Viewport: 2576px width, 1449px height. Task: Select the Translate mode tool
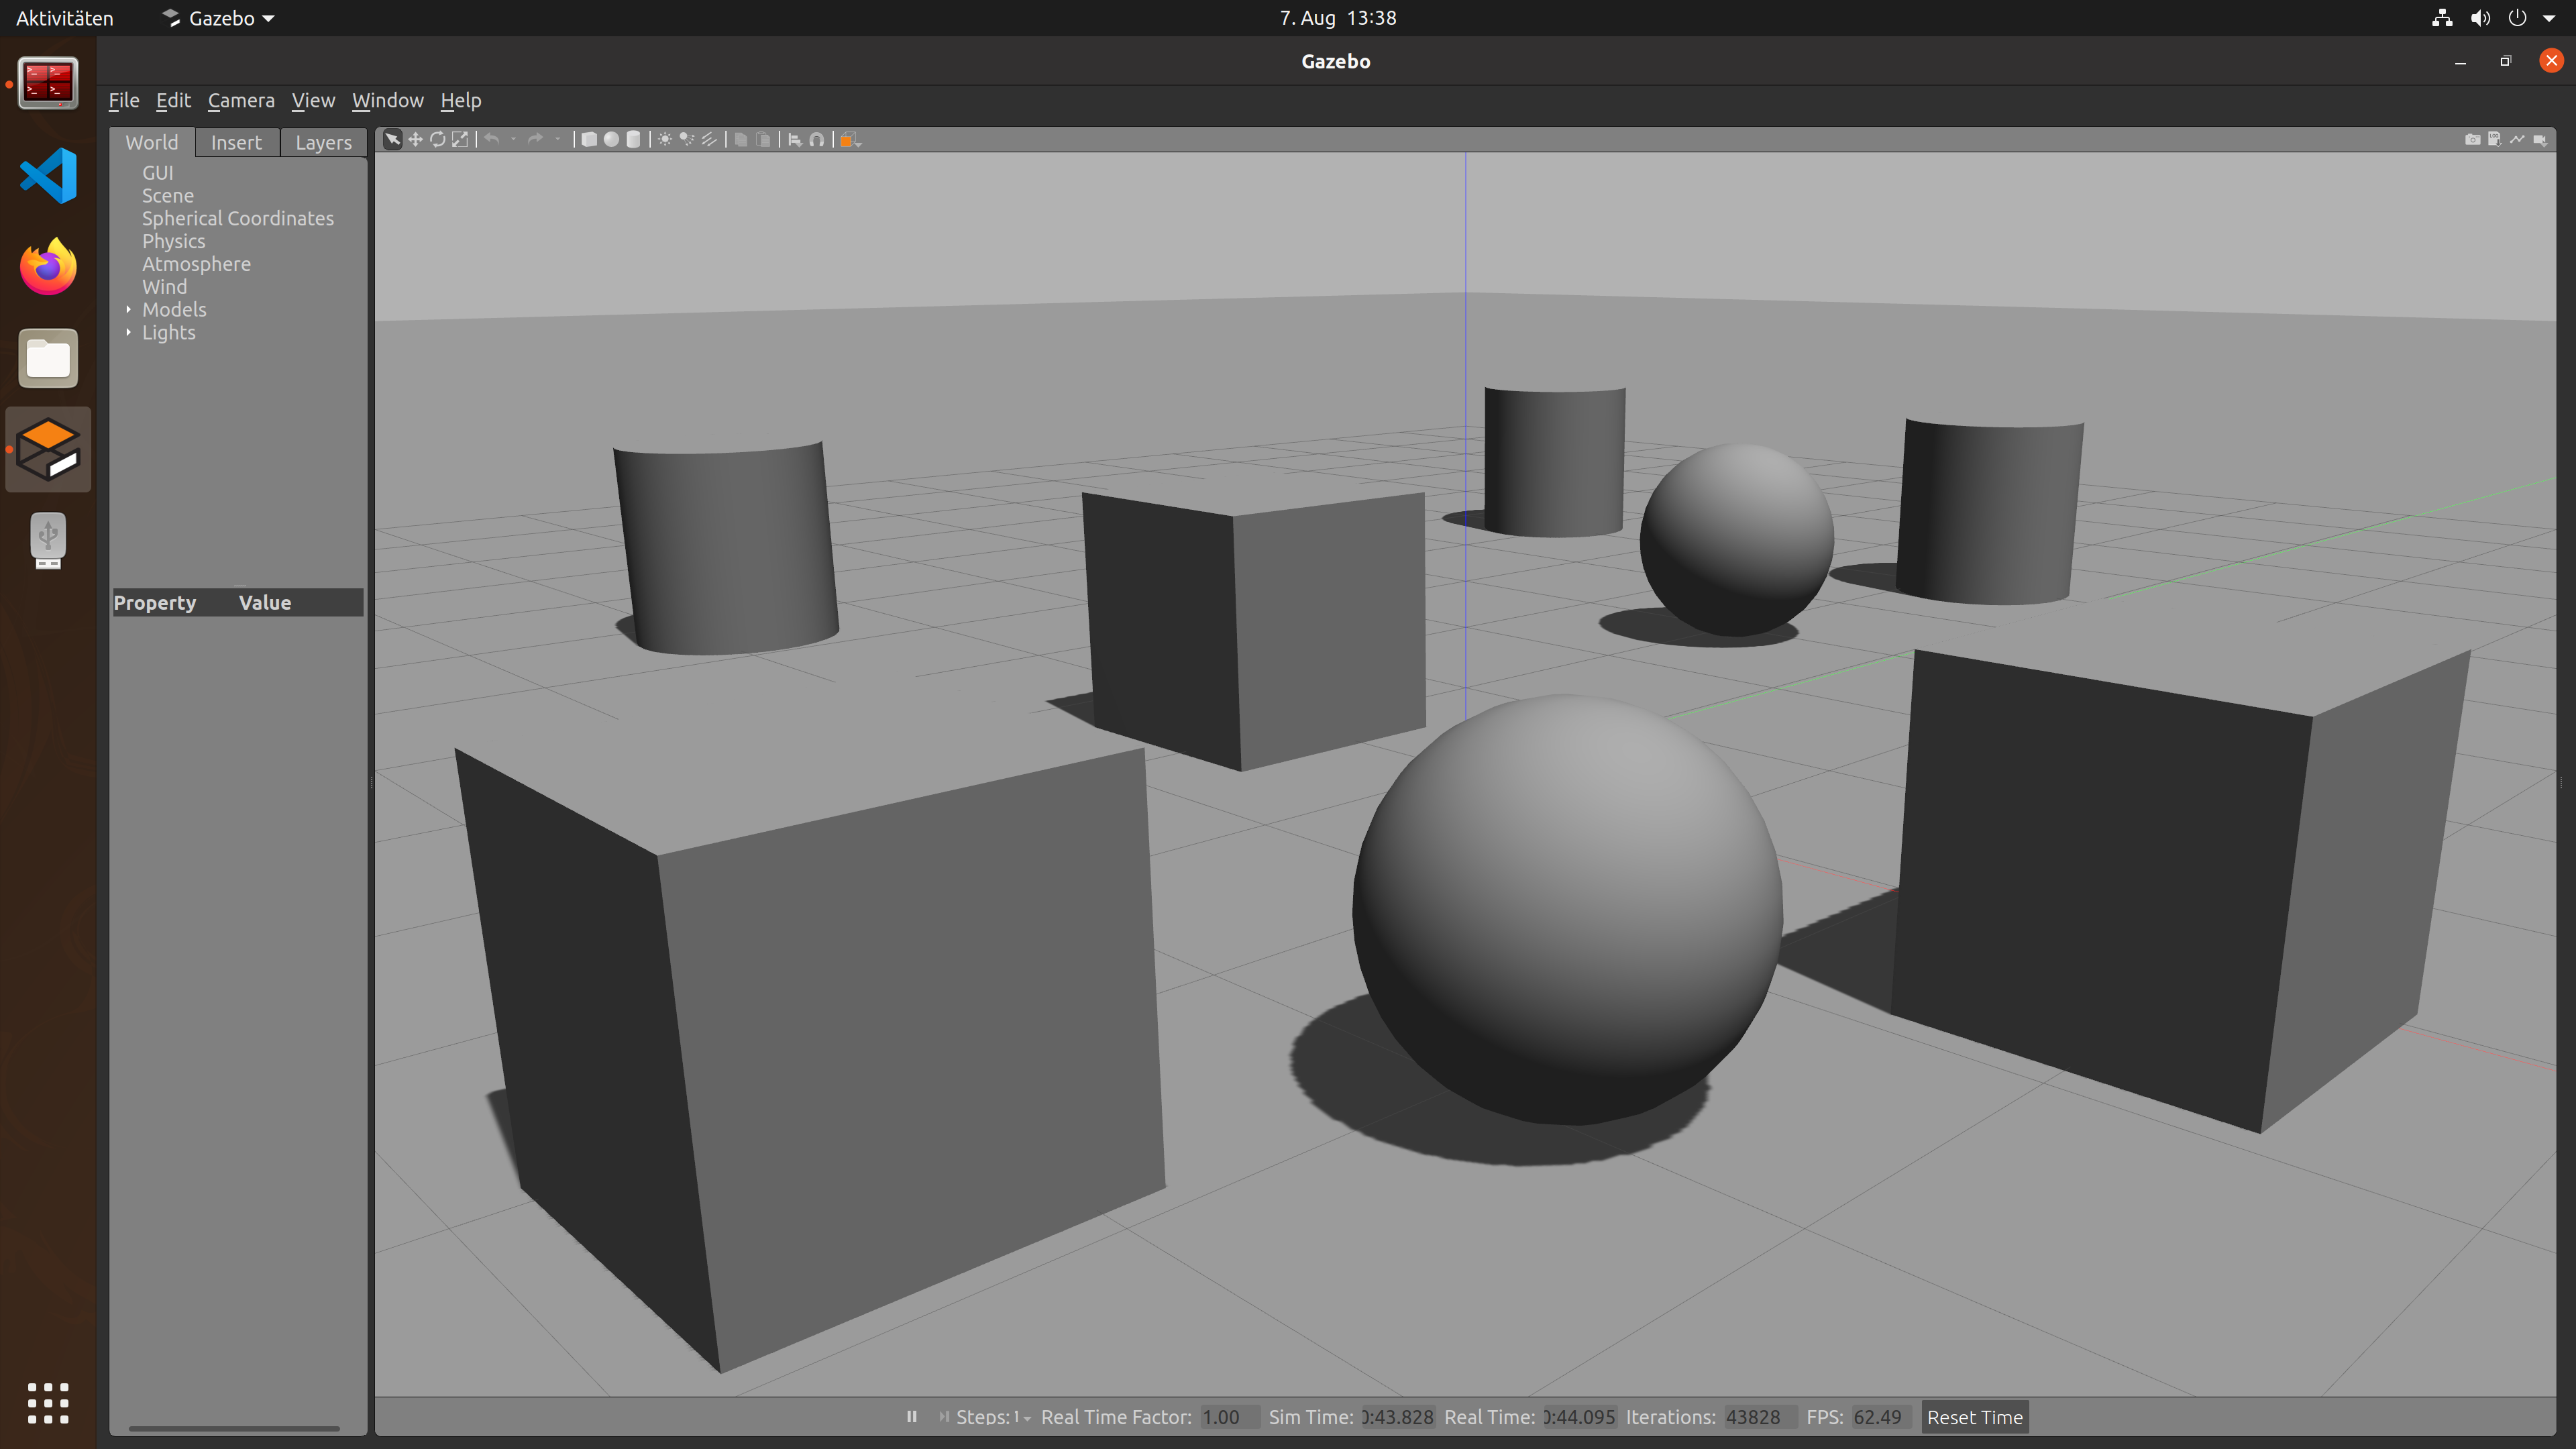pos(415,140)
